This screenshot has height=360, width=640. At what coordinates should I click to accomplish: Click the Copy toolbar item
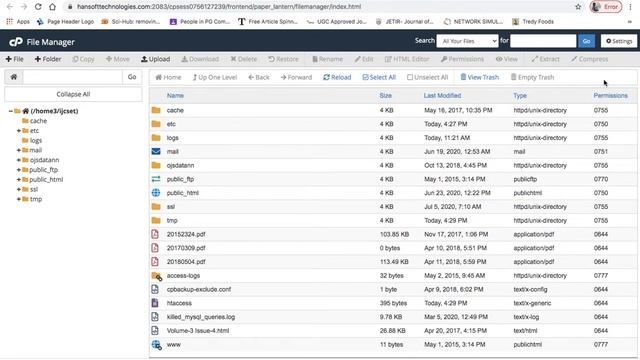(83, 59)
